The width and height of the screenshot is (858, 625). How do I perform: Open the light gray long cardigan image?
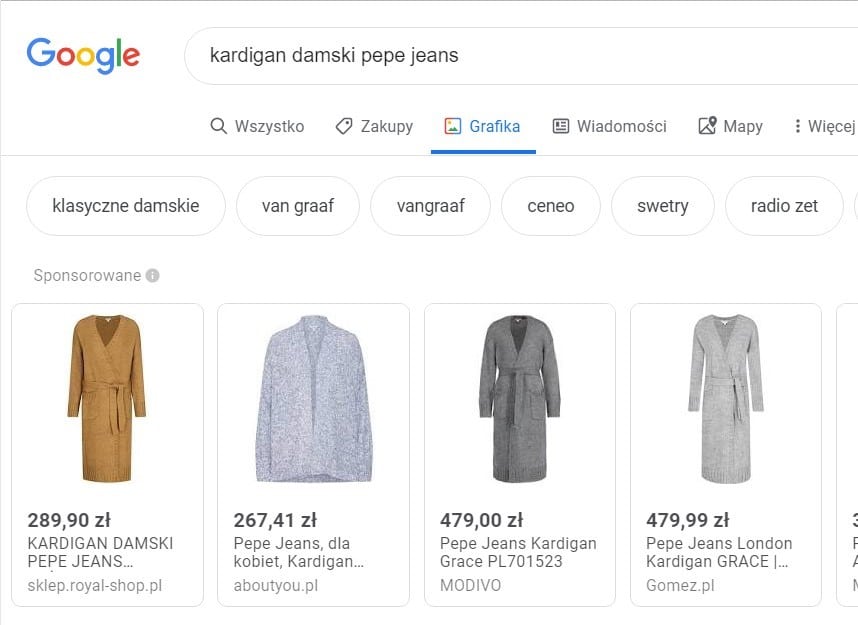(x=726, y=398)
